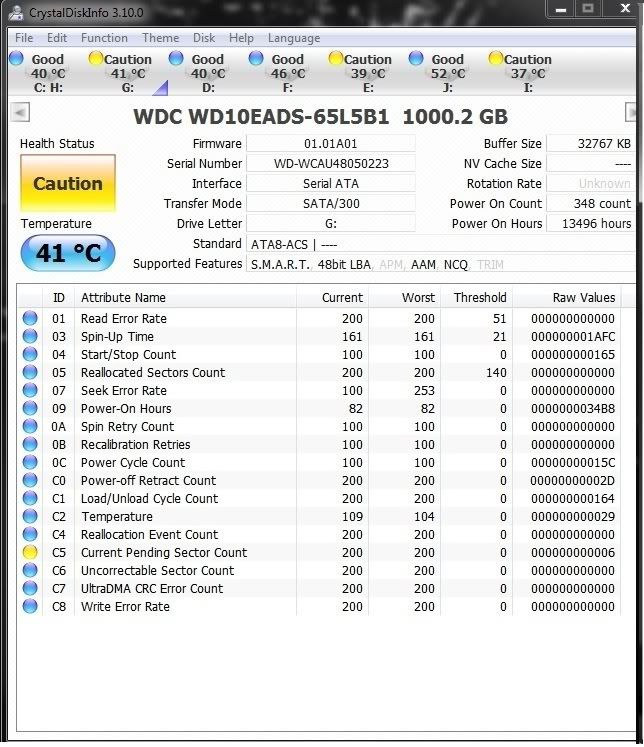This screenshot has width=644, height=747.
Task: Select the Good 40 °C drive C: H: status icon
Action: pyautogui.click(x=16, y=59)
